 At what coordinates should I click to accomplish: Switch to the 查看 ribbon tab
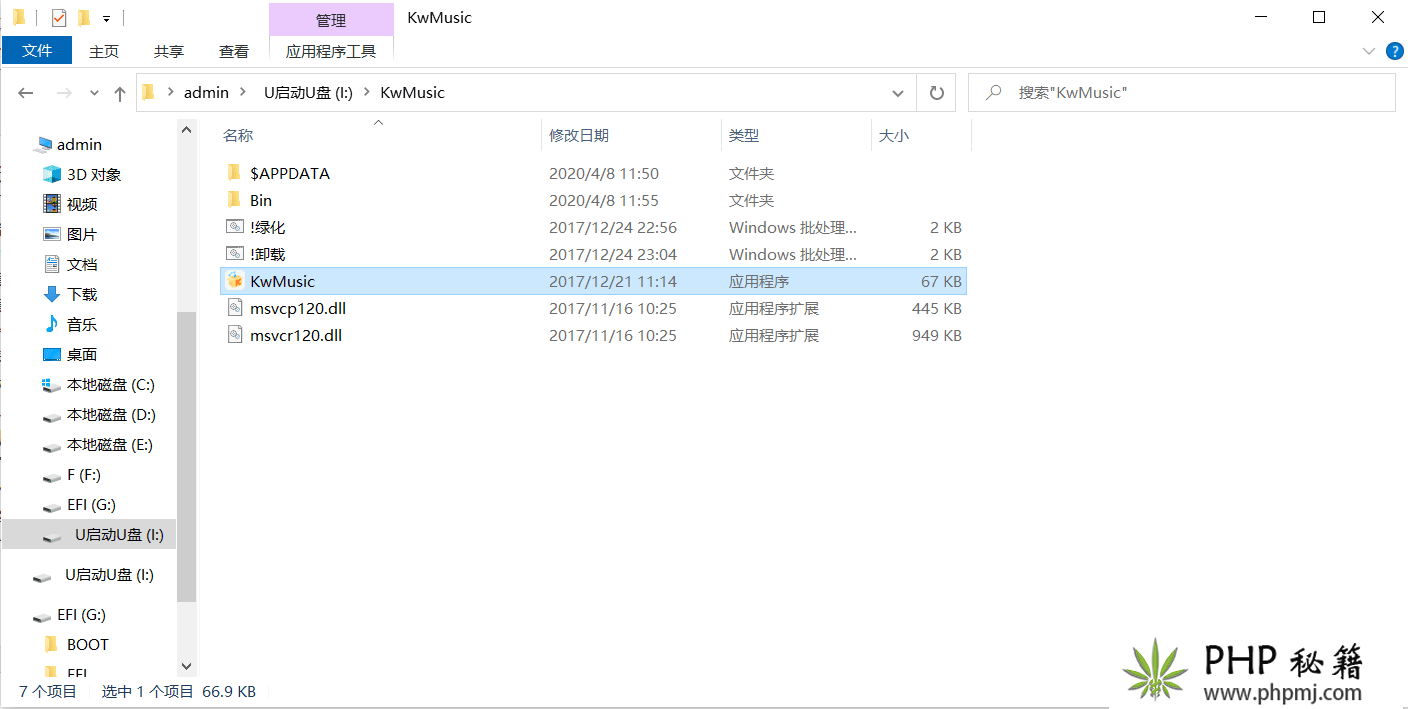click(x=234, y=51)
